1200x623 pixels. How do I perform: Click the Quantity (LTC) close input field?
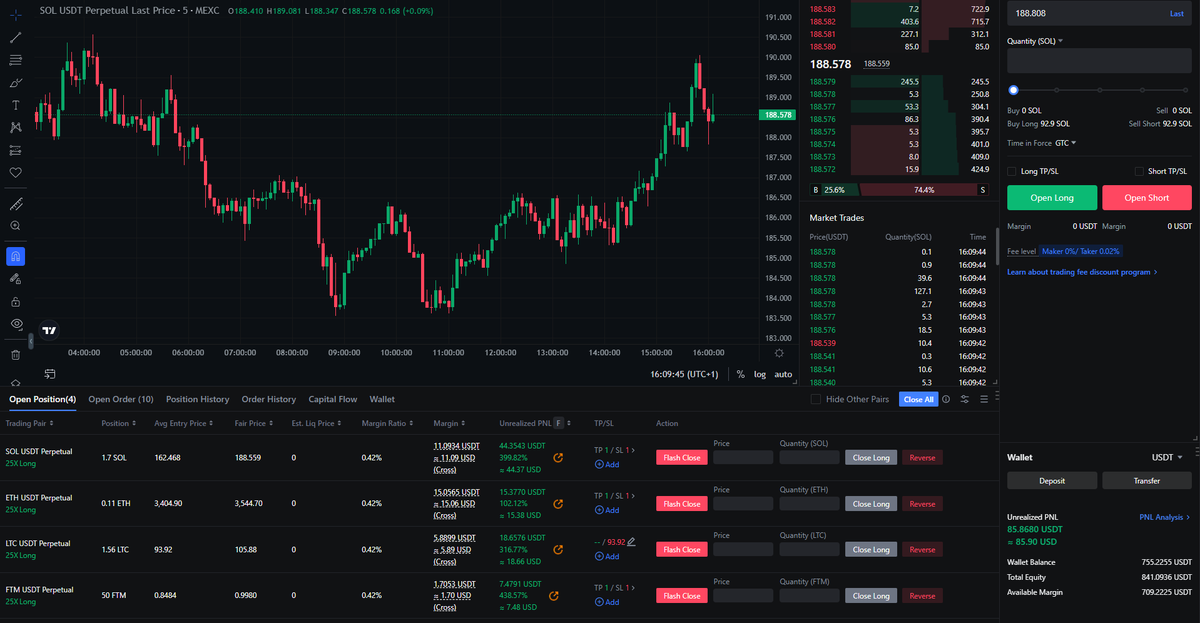[809, 549]
